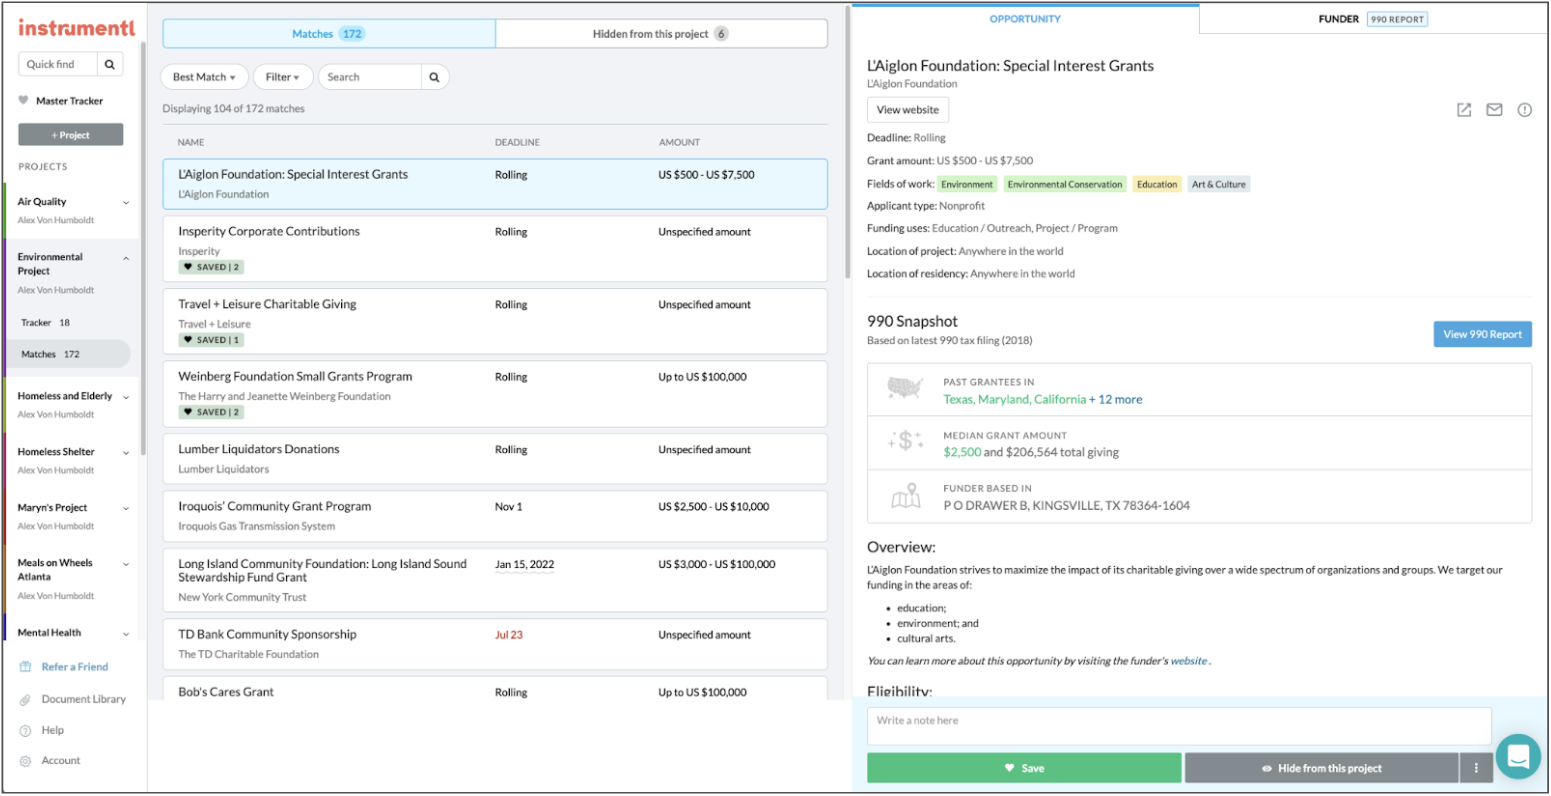Switch to Hidden from this project tab

pyautogui.click(x=660, y=34)
